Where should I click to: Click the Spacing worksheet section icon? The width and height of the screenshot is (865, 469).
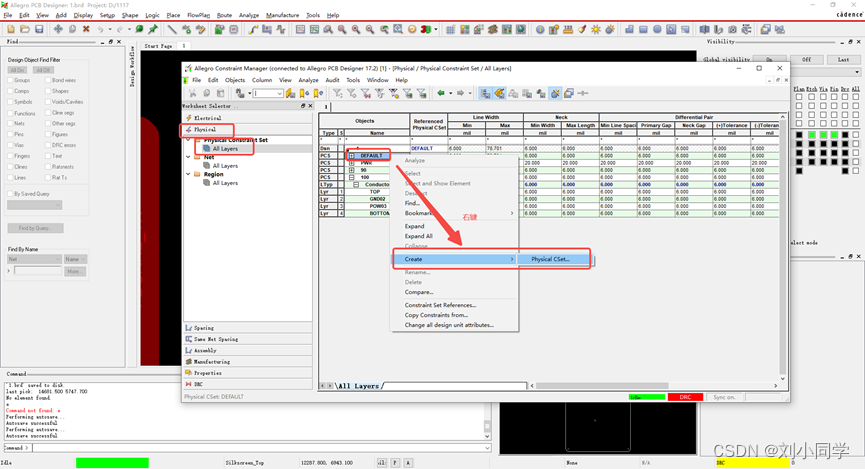pos(188,328)
